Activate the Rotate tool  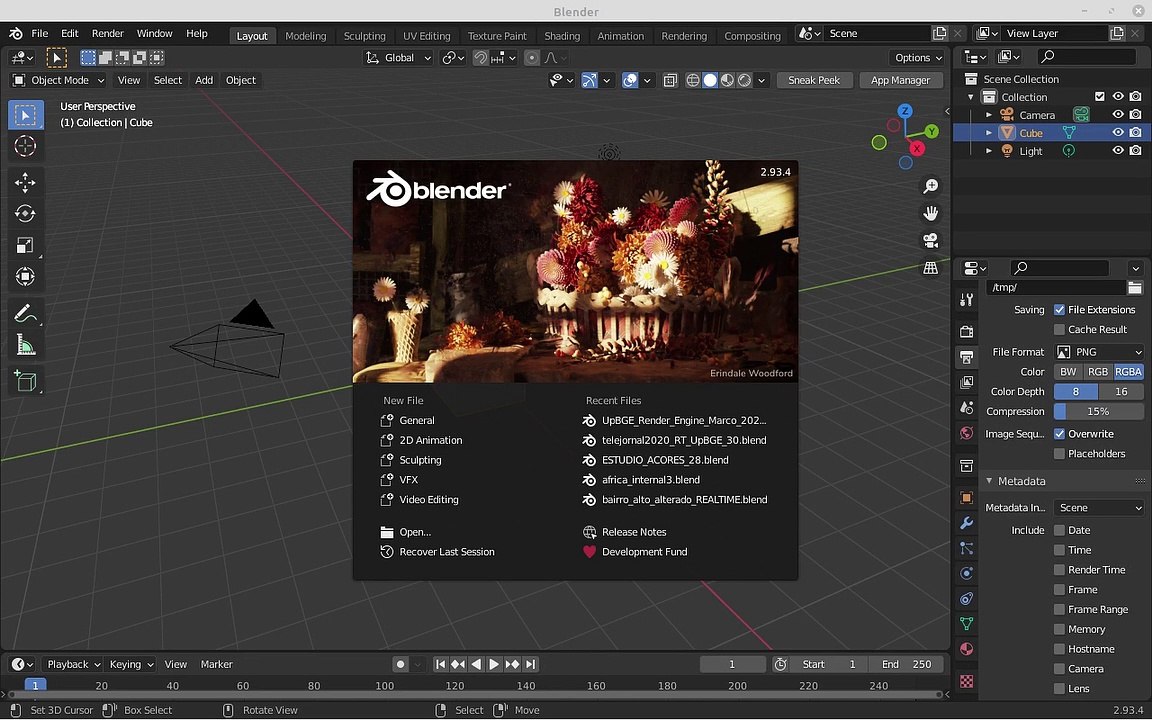tap(25, 214)
